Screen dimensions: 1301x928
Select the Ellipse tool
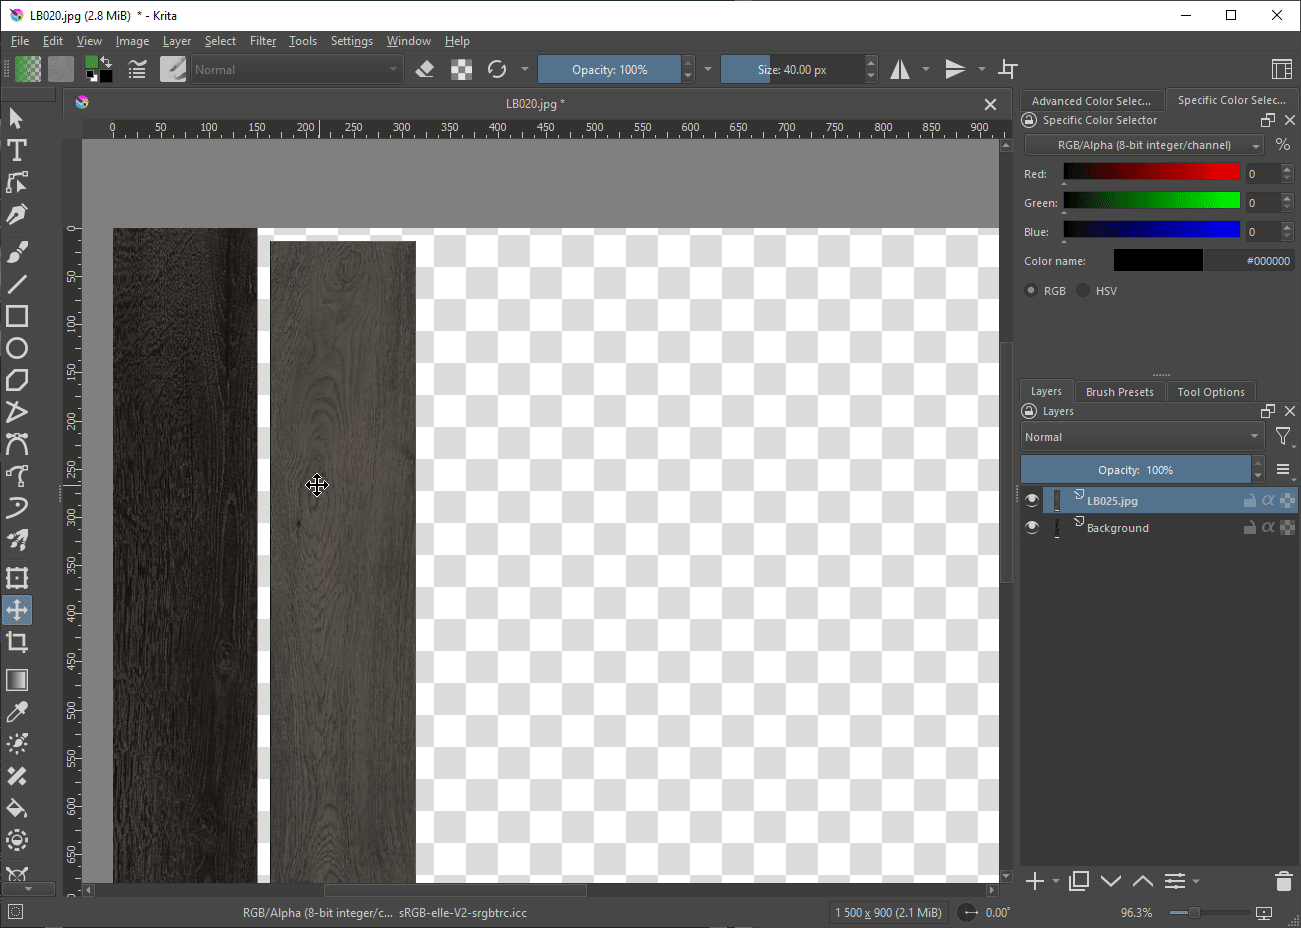click(17, 348)
